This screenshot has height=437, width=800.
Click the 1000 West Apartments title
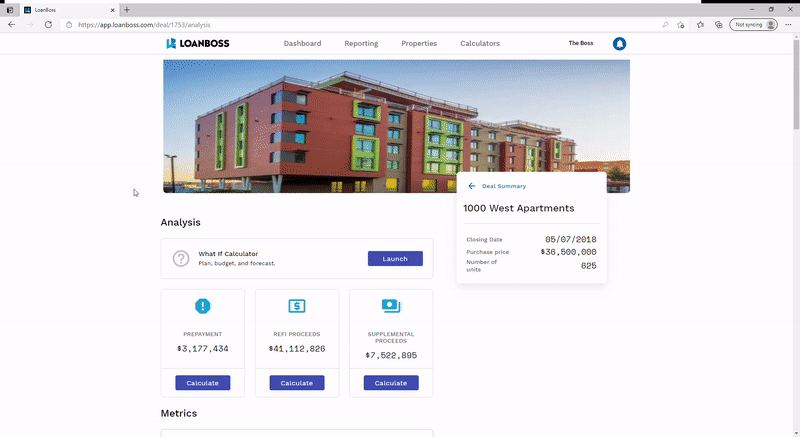pos(518,208)
